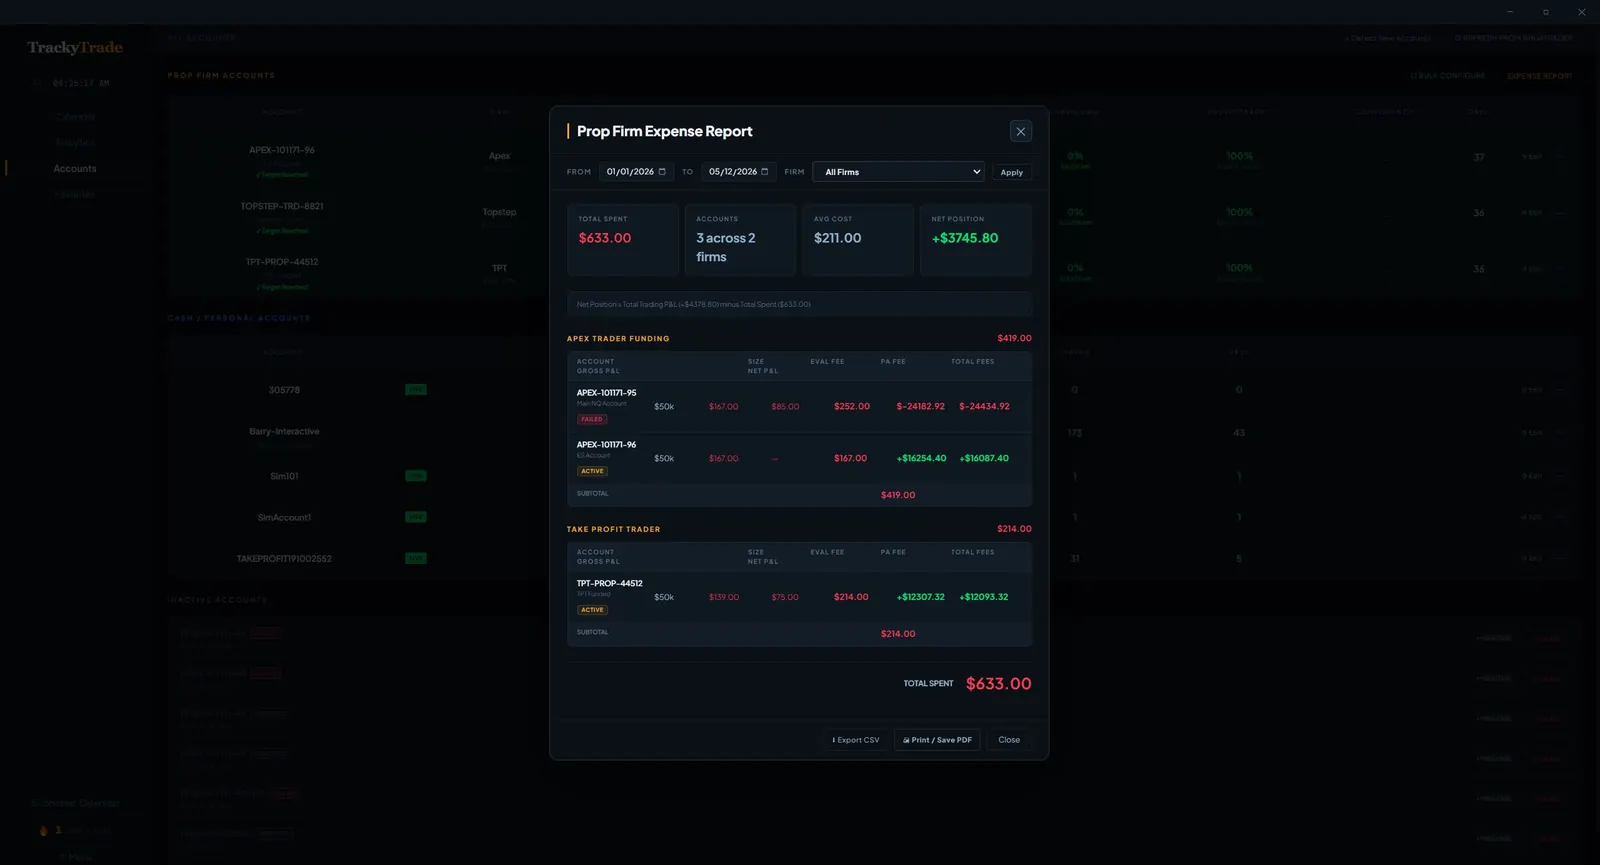This screenshot has width=1600, height=865.
Task: Open Calendar in the background sidebar
Action: [x=75, y=117]
